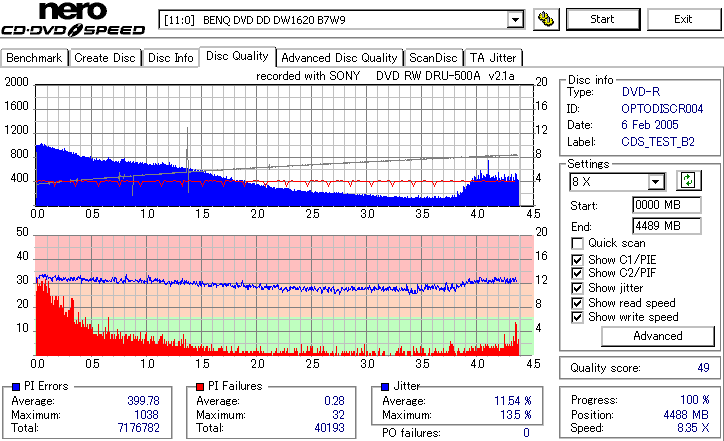Open the drive selection dropdown arrow
The height and width of the screenshot is (441, 724).
(515, 20)
